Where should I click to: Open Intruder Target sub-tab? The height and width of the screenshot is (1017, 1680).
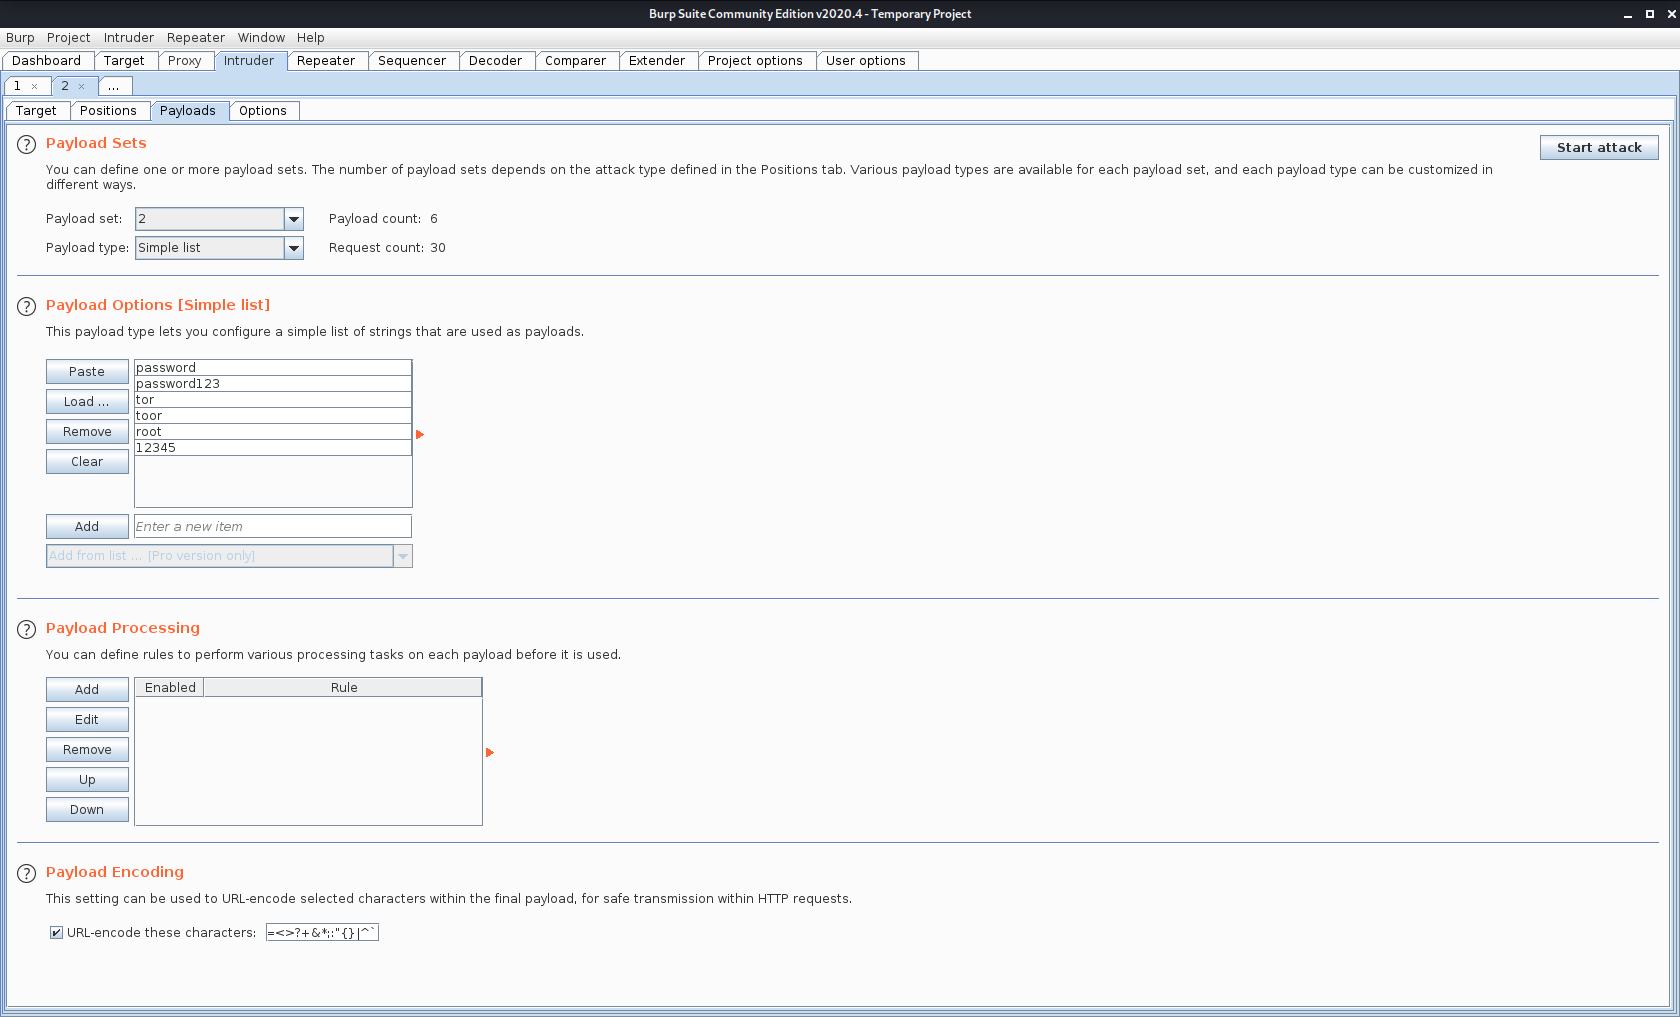click(36, 111)
